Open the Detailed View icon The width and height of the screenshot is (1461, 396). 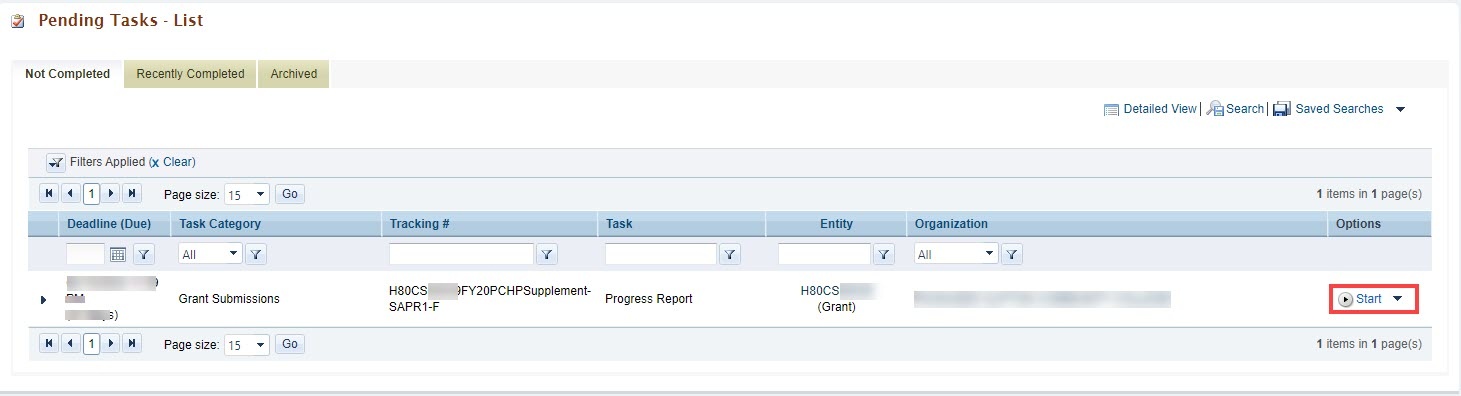(x=1111, y=110)
